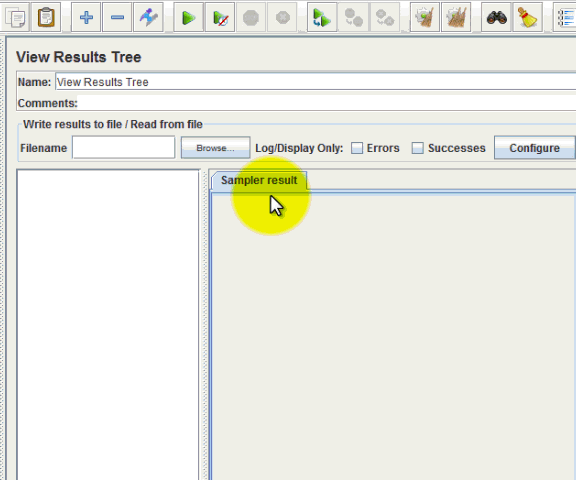Focus the Filename input field

tap(123, 148)
